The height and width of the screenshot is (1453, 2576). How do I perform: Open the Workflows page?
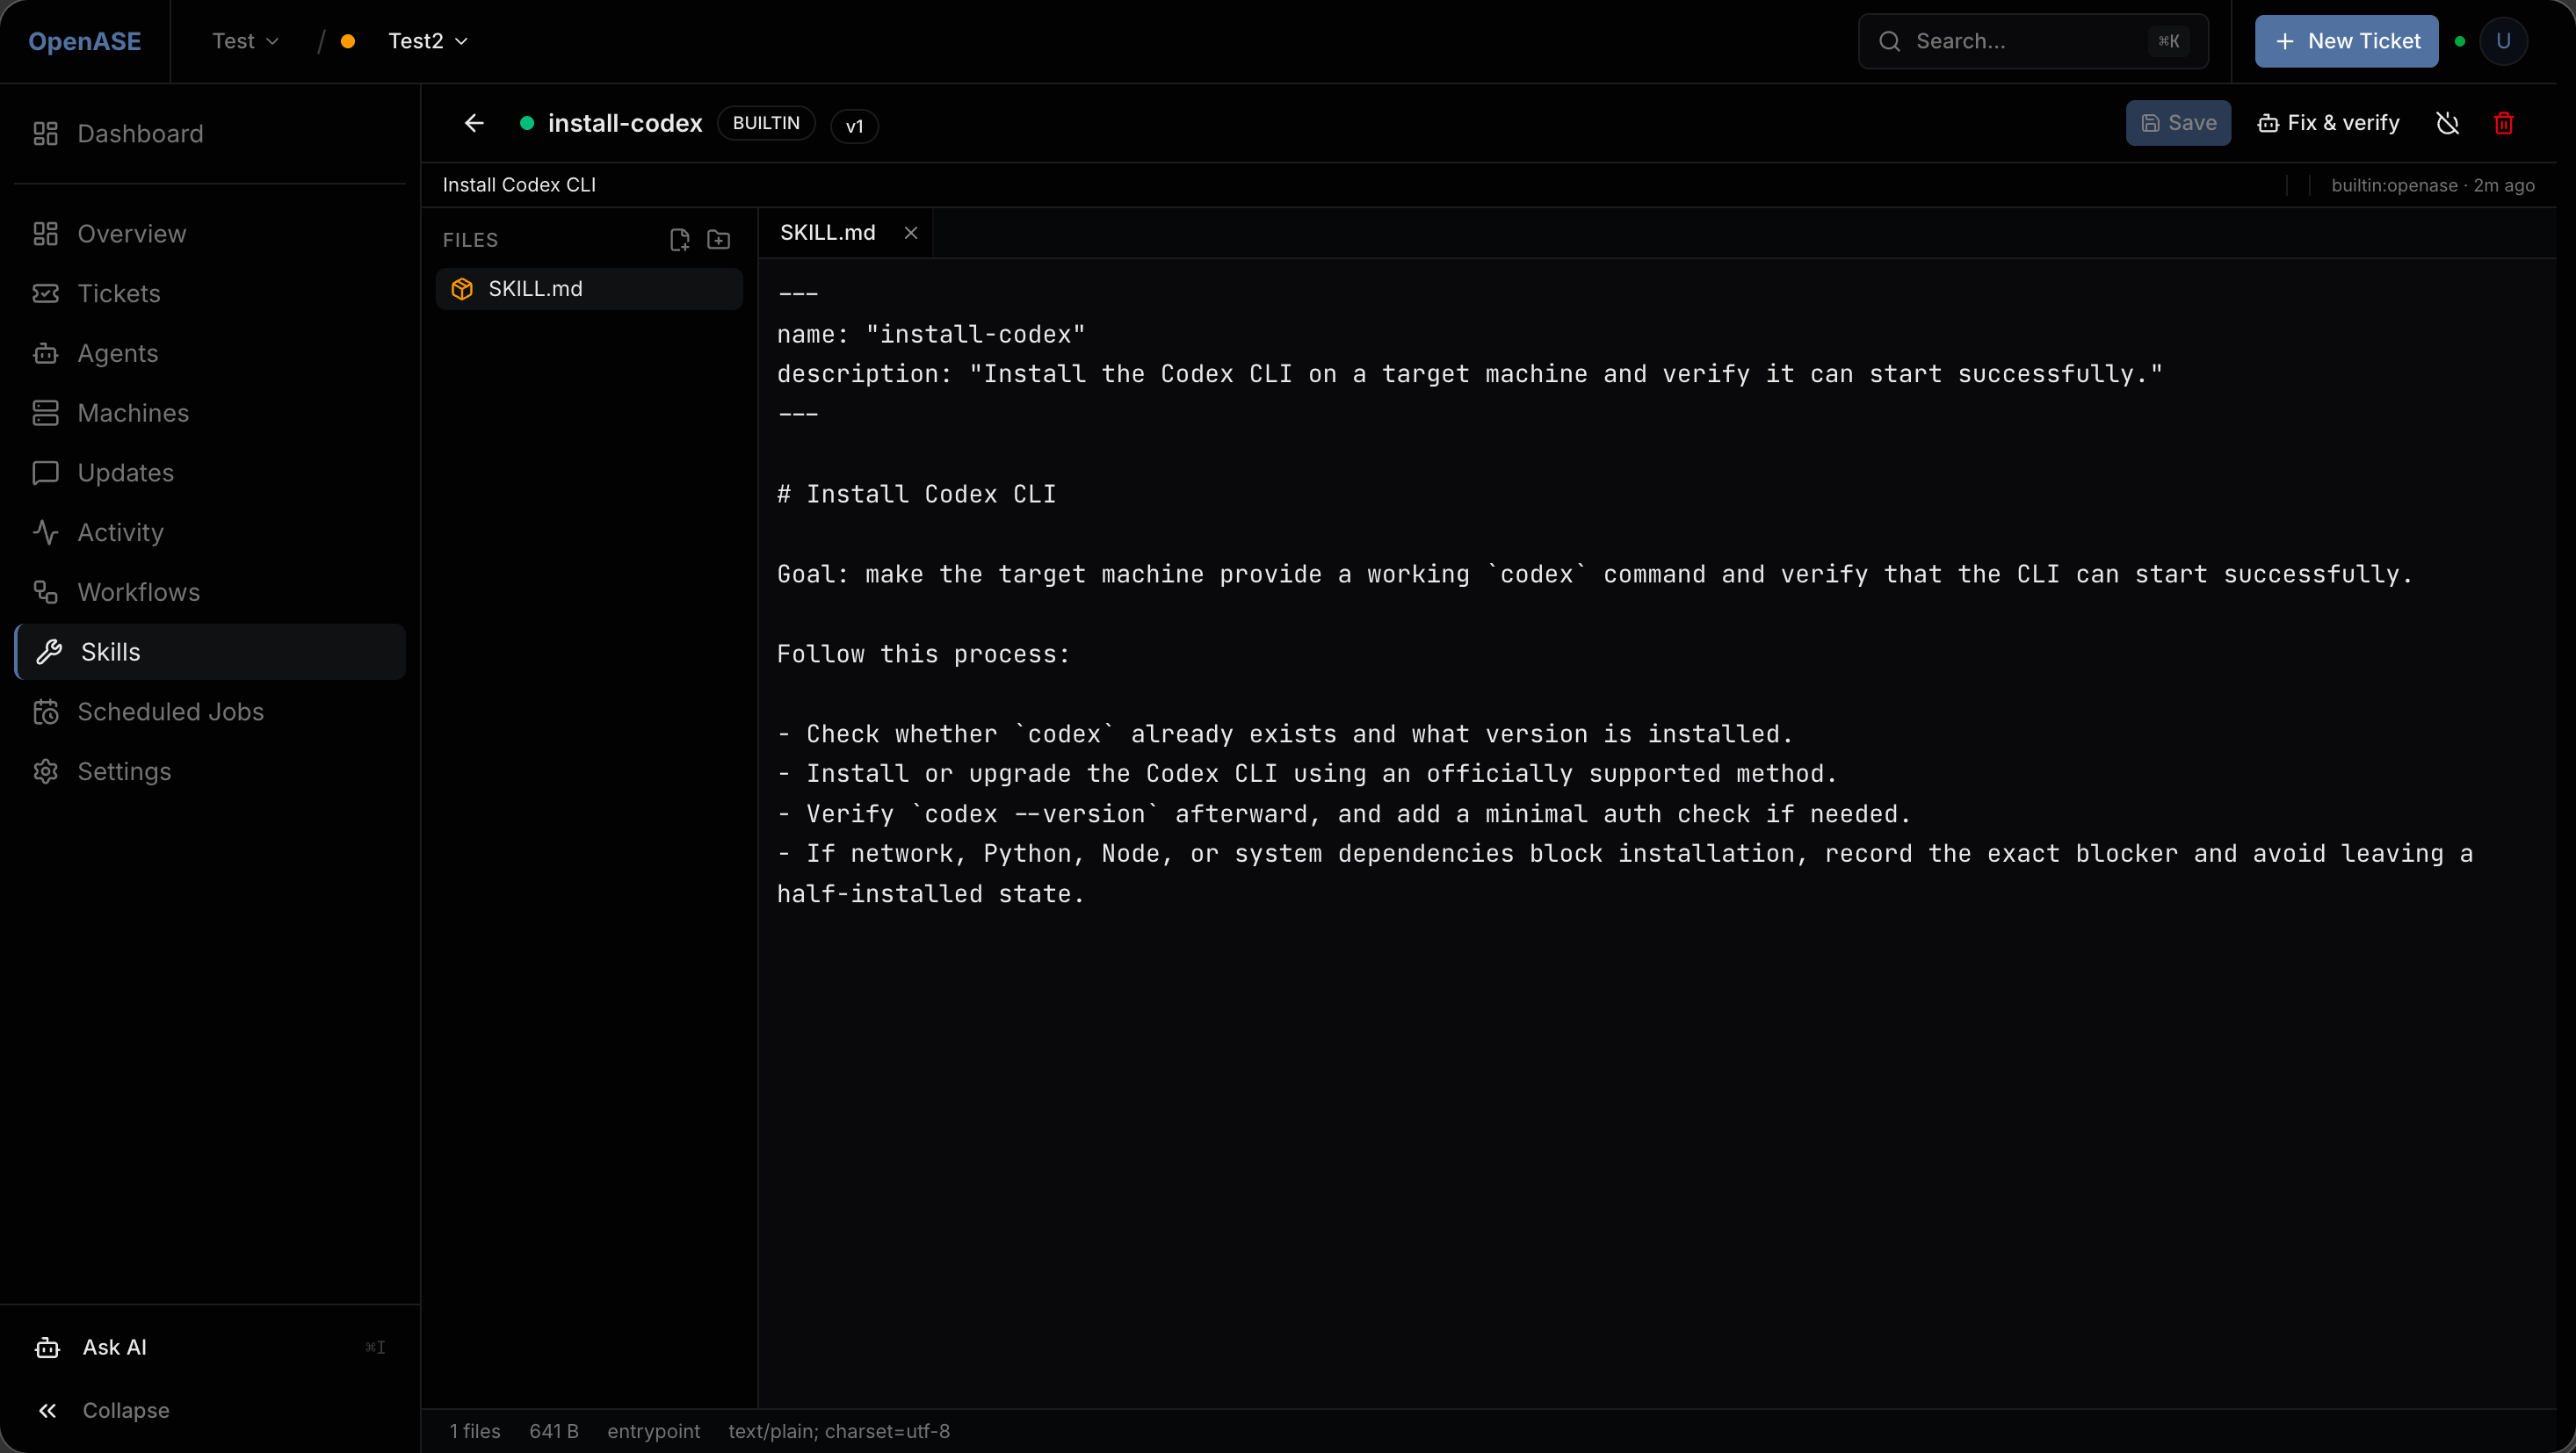point(210,592)
